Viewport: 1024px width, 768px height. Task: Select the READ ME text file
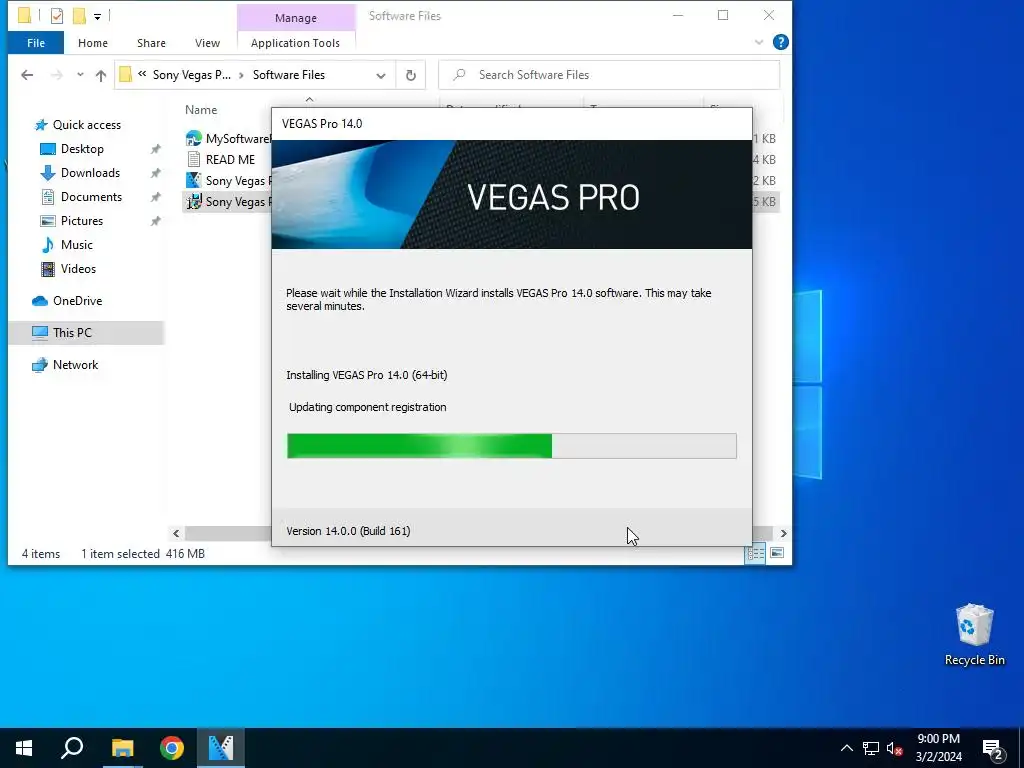[230, 159]
